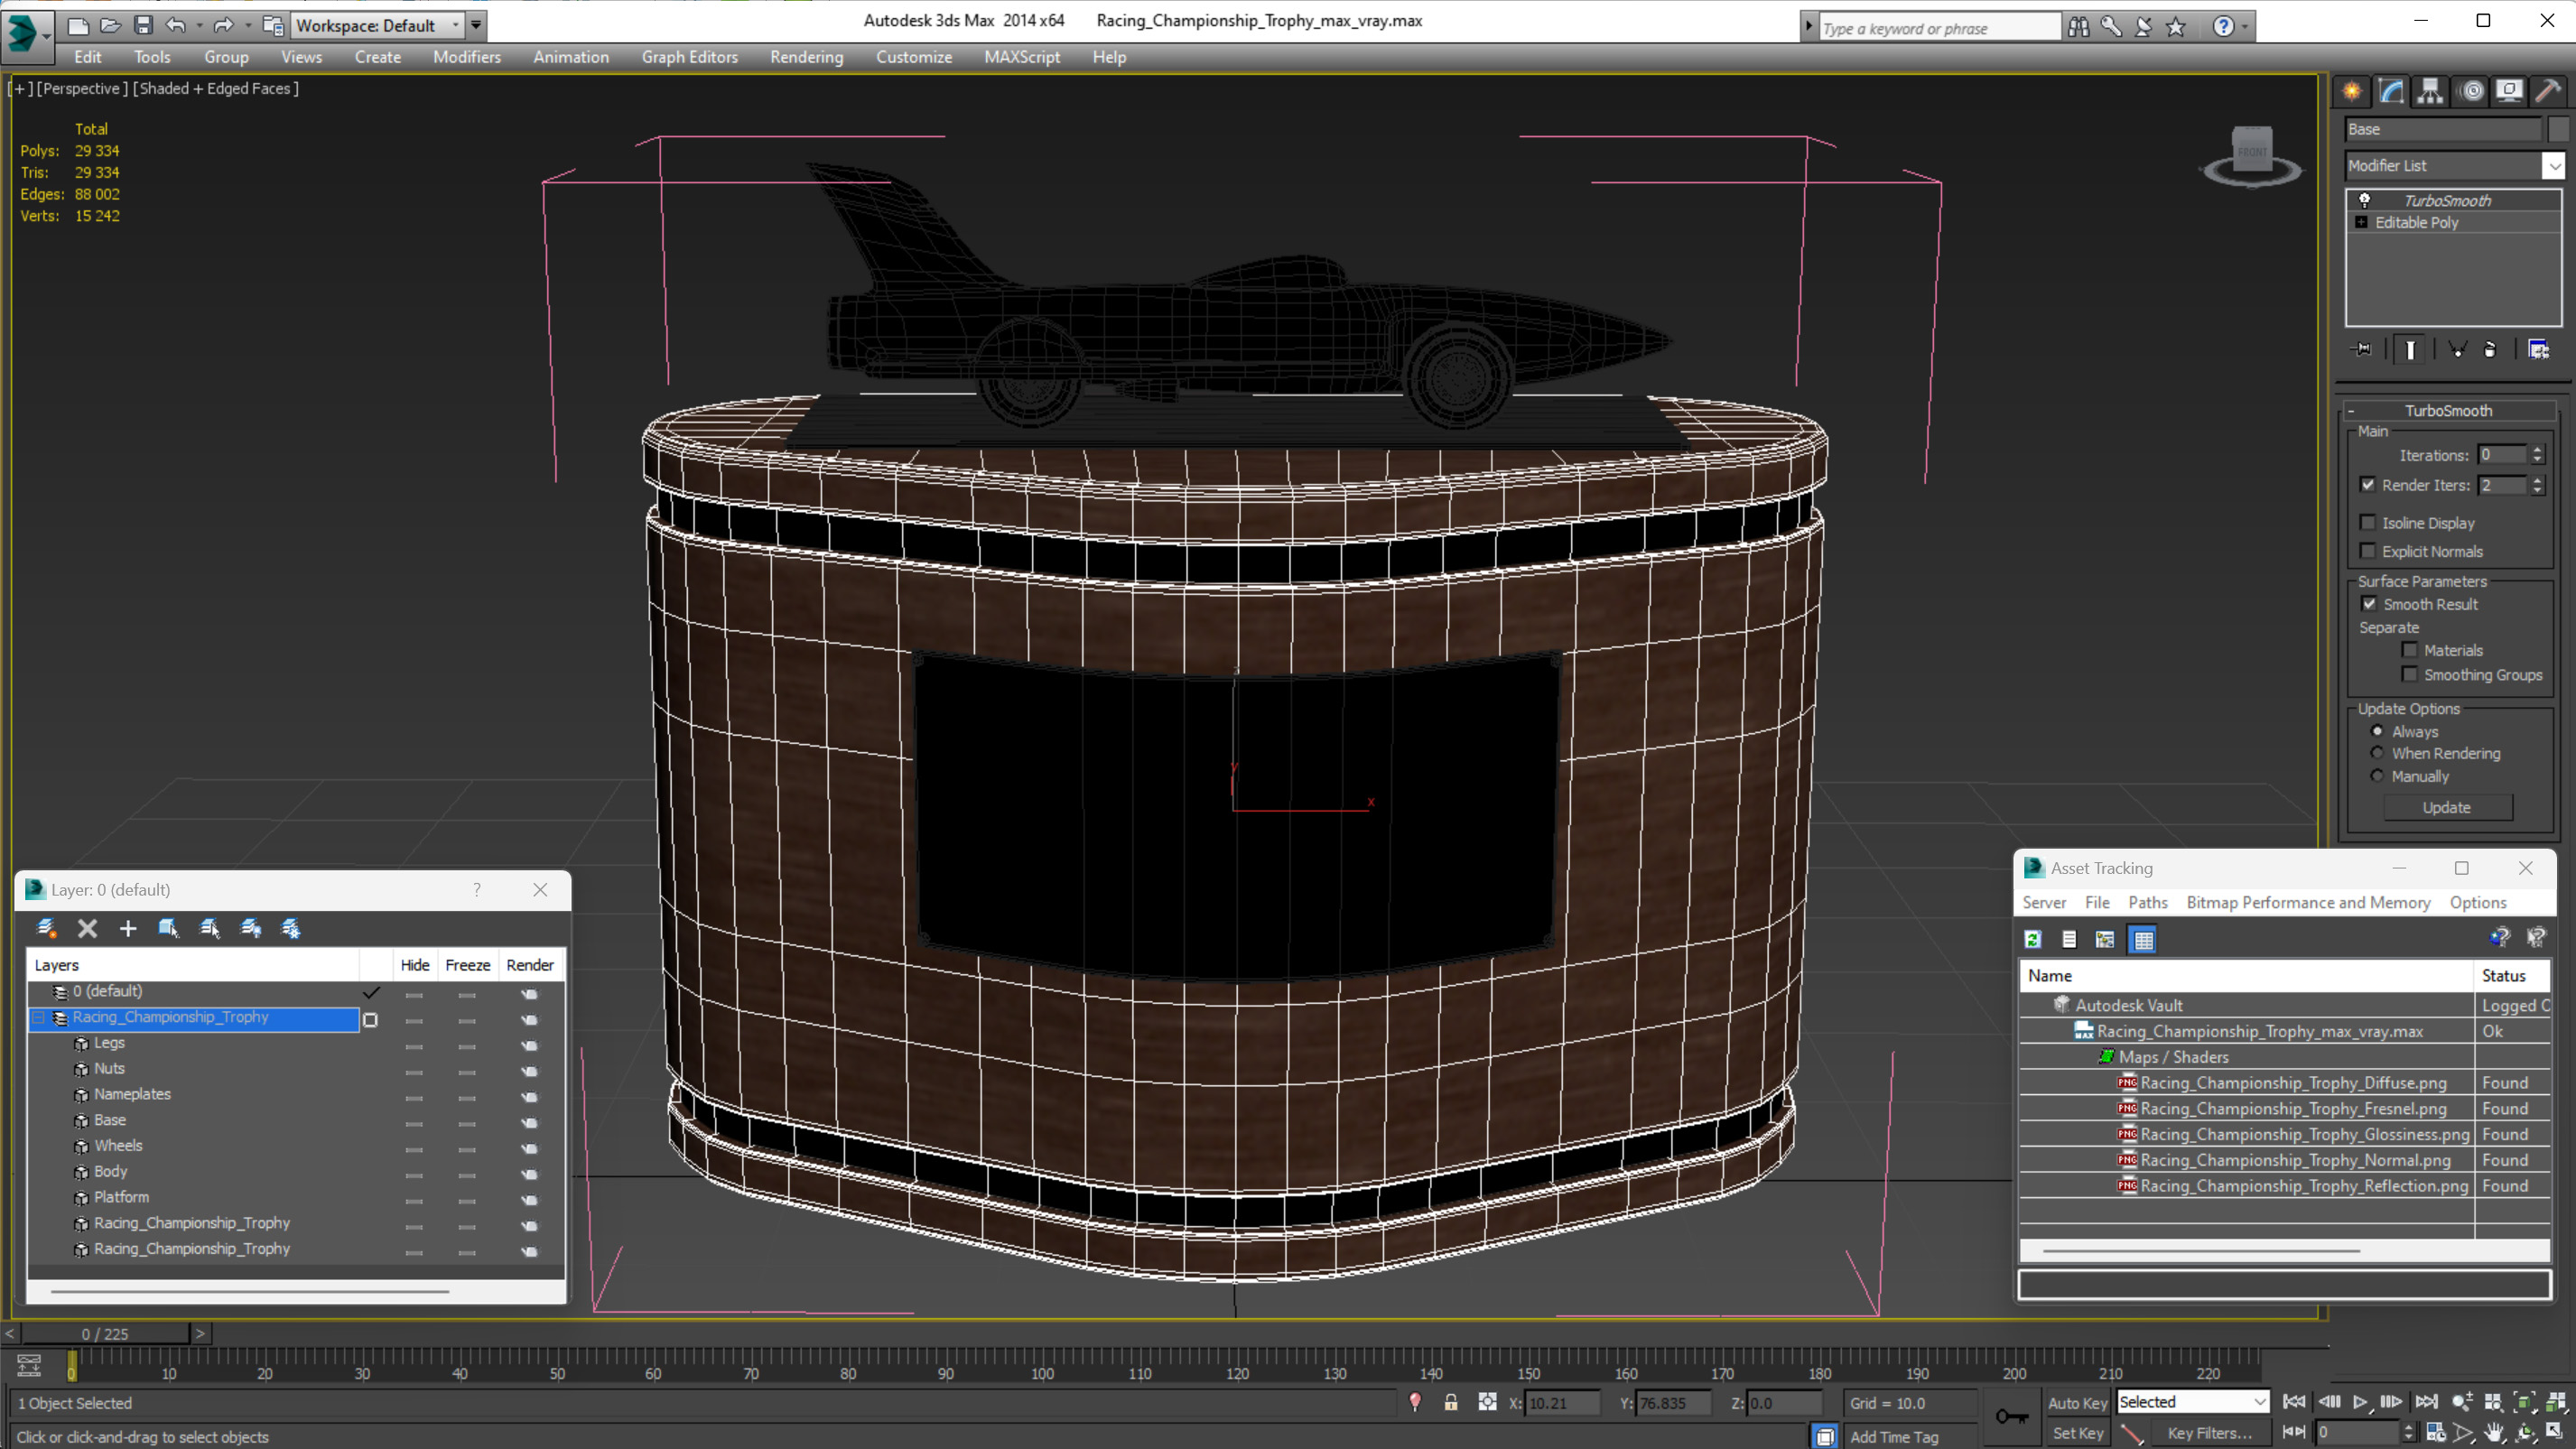The height and width of the screenshot is (1449, 2576).
Task: Open the Modifiers menu
Action: [x=466, y=57]
